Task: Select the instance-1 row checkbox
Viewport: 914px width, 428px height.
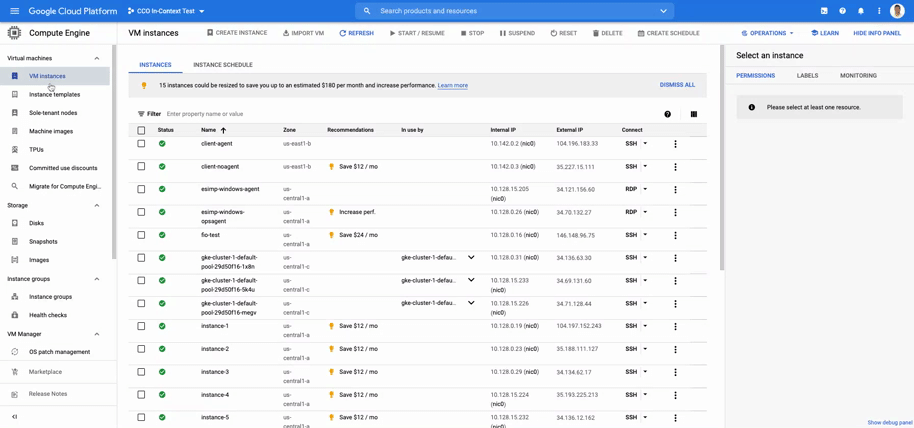Action: (141, 326)
